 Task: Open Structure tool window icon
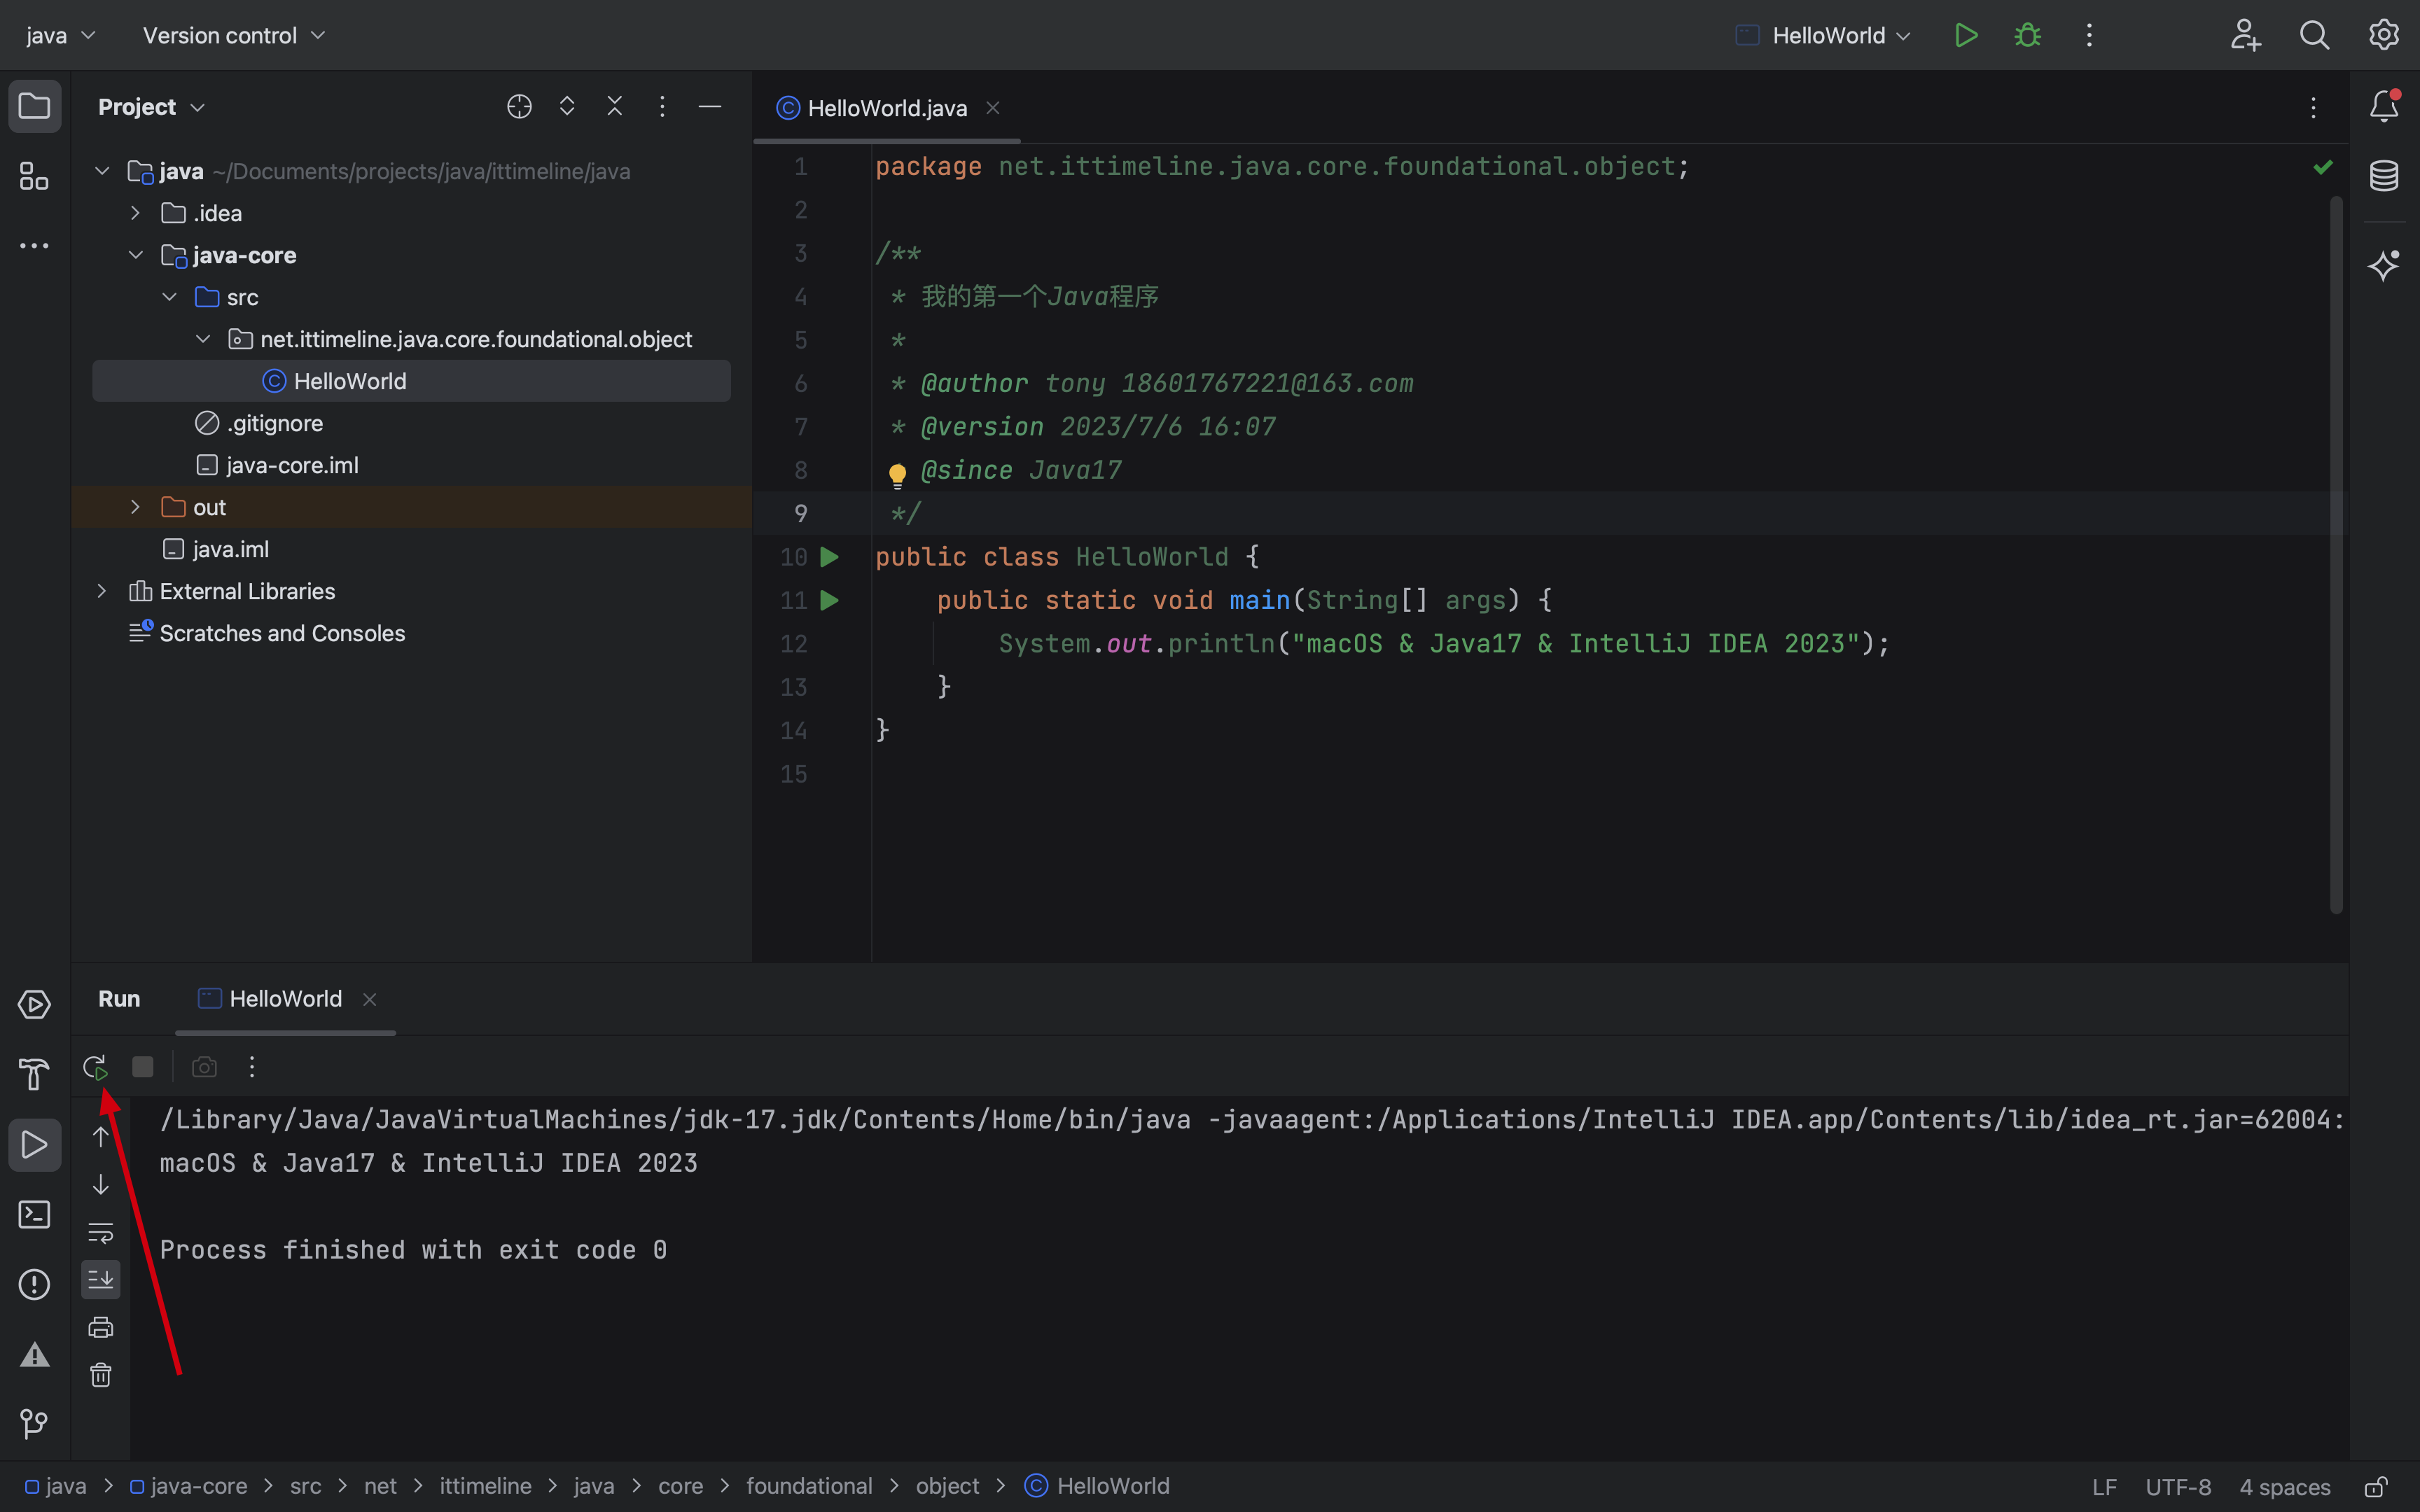34,176
